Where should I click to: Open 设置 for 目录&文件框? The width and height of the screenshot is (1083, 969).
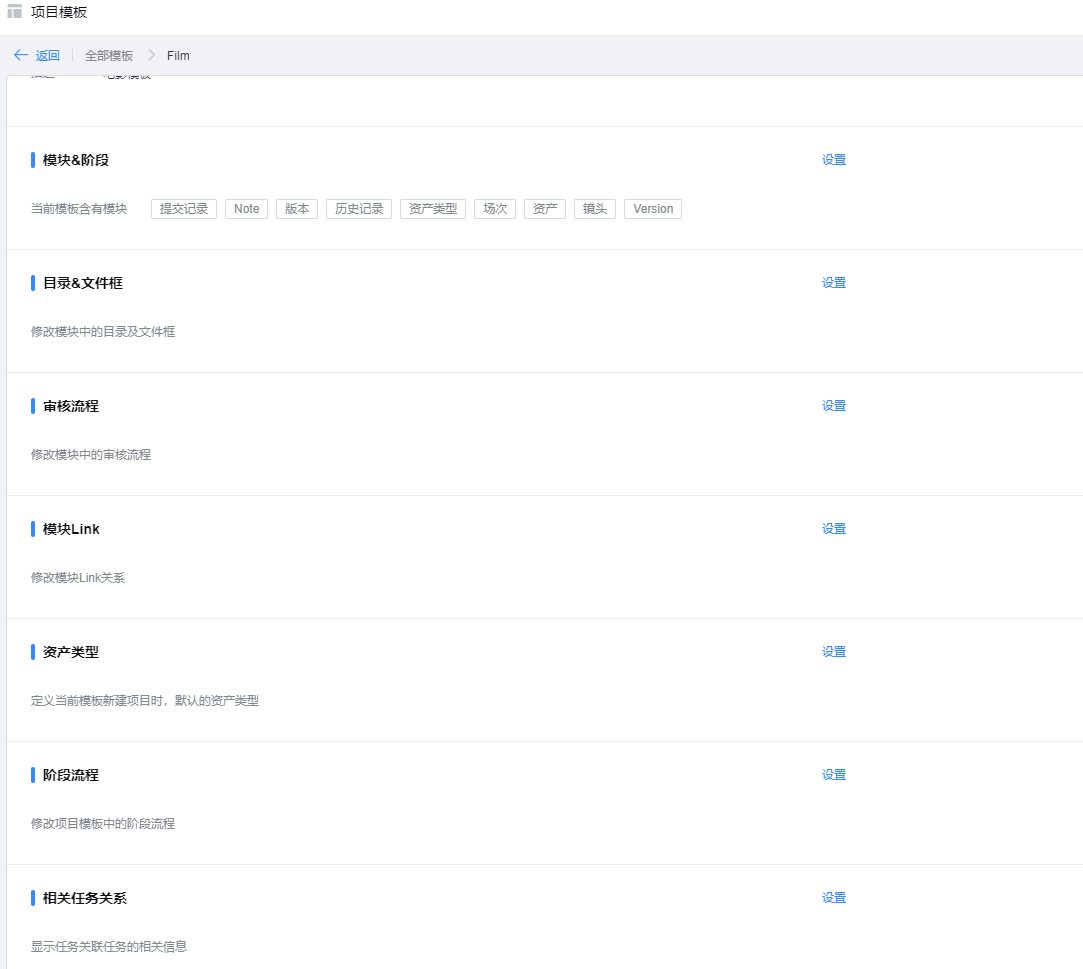pos(834,282)
